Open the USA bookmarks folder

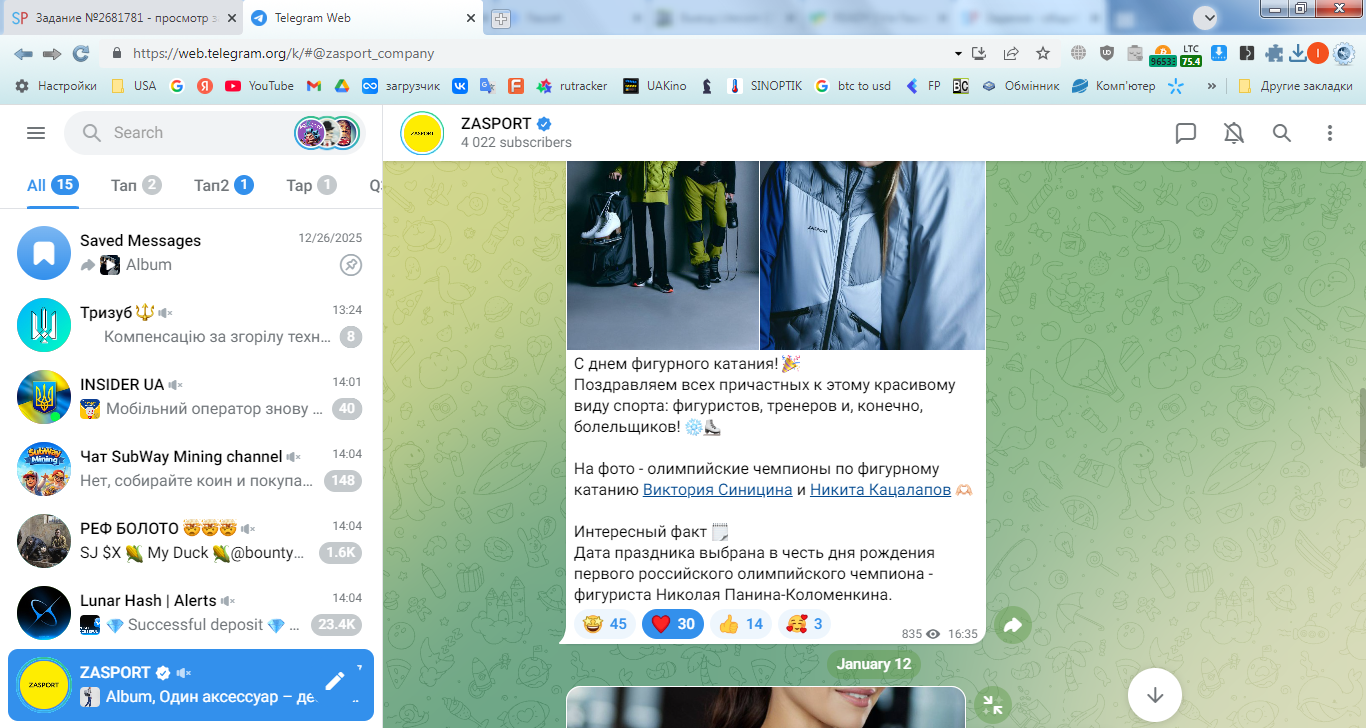coord(133,86)
